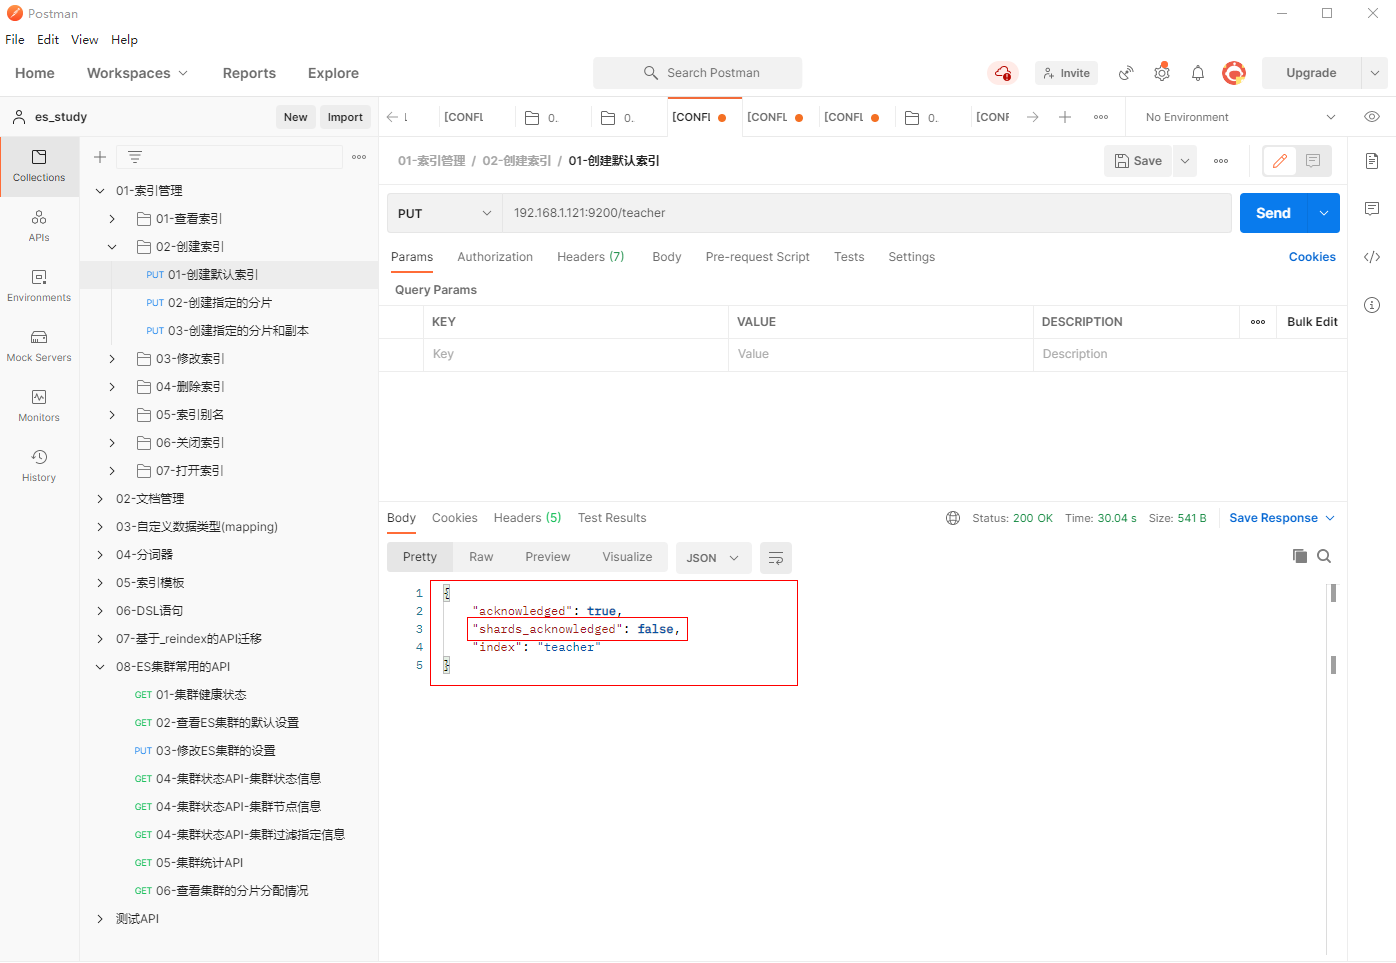
Task: Open the Monitors sidebar icon
Action: [39, 405]
